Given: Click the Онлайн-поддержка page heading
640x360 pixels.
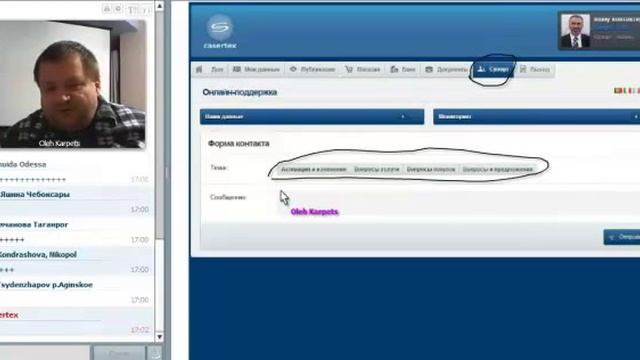Looking at the screenshot, I should (x=240, y=92).
